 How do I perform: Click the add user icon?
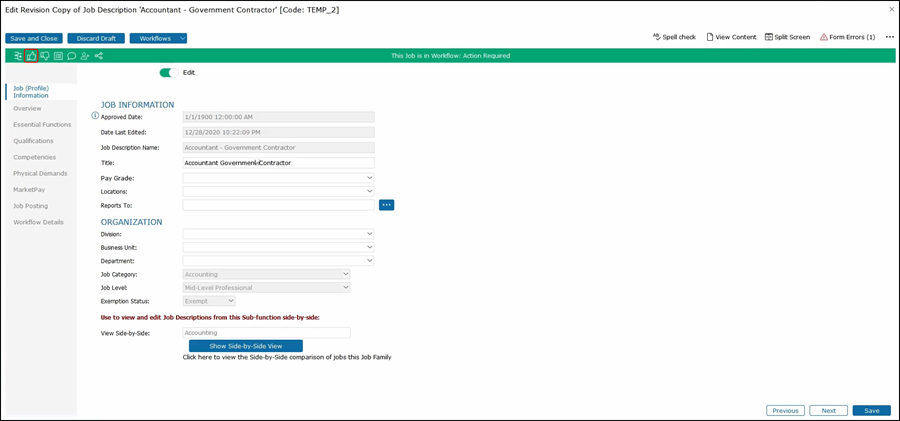click(x=85, y=56)
